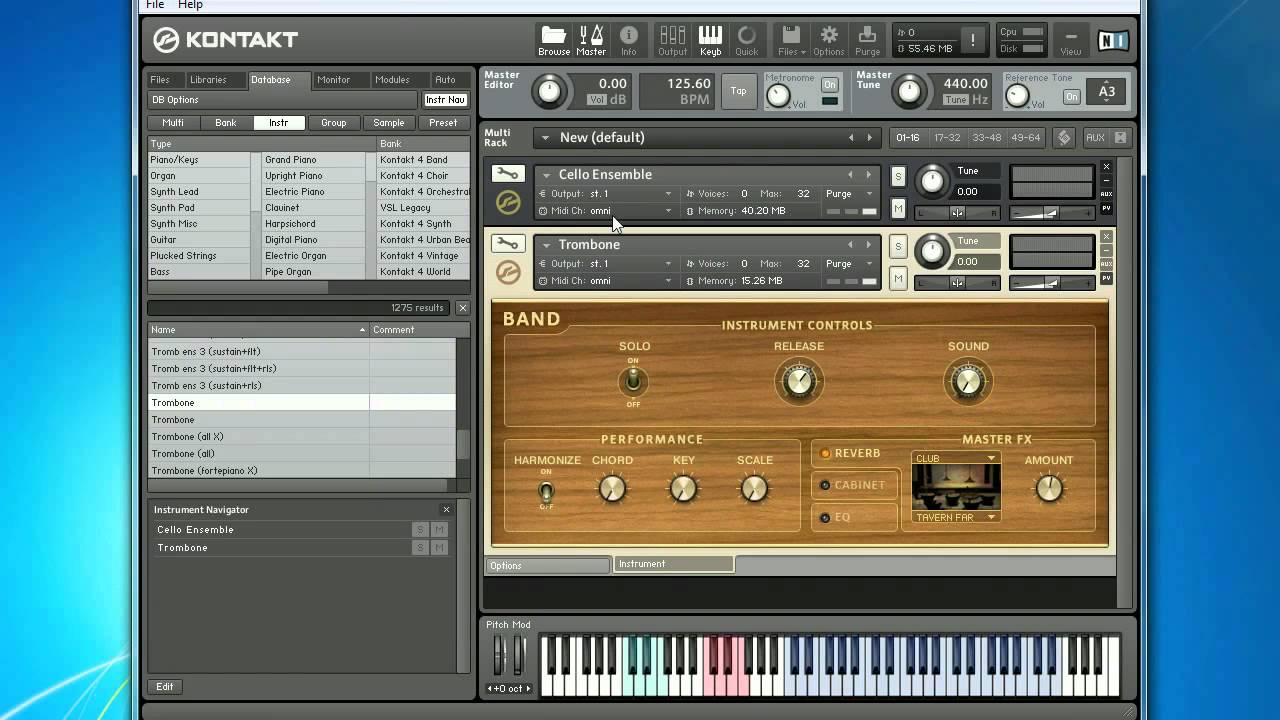Open Cello Ensemble Midi Ch omni dropdown
1280x720 pixels.
[606, 211]
